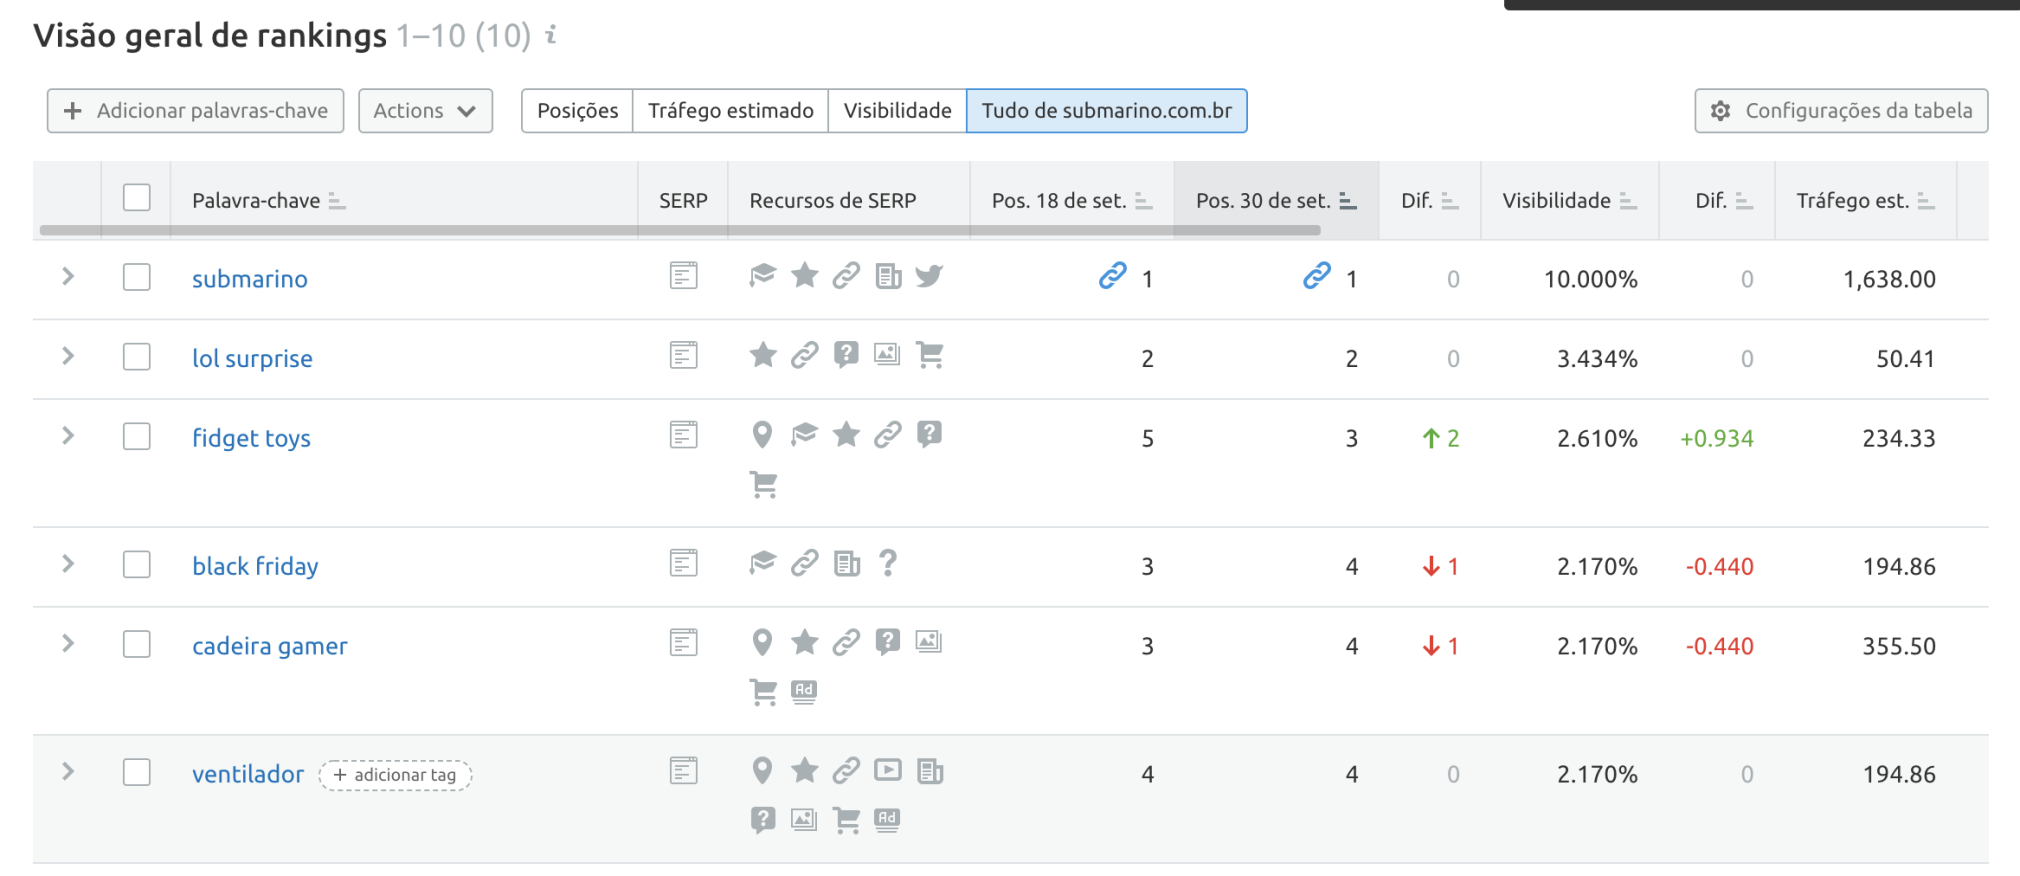Open the fidget toys keyword link

tap(251, 439)
